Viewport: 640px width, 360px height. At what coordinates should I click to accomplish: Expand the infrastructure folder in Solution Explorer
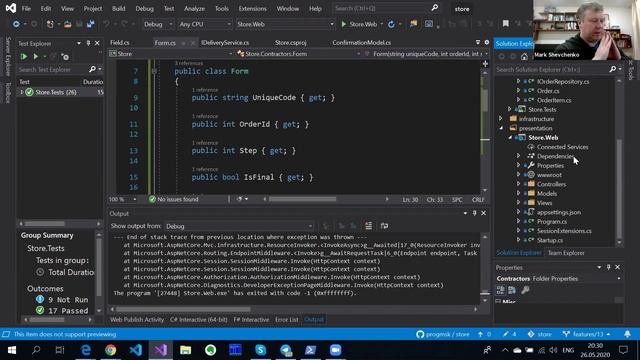(501, 119)
